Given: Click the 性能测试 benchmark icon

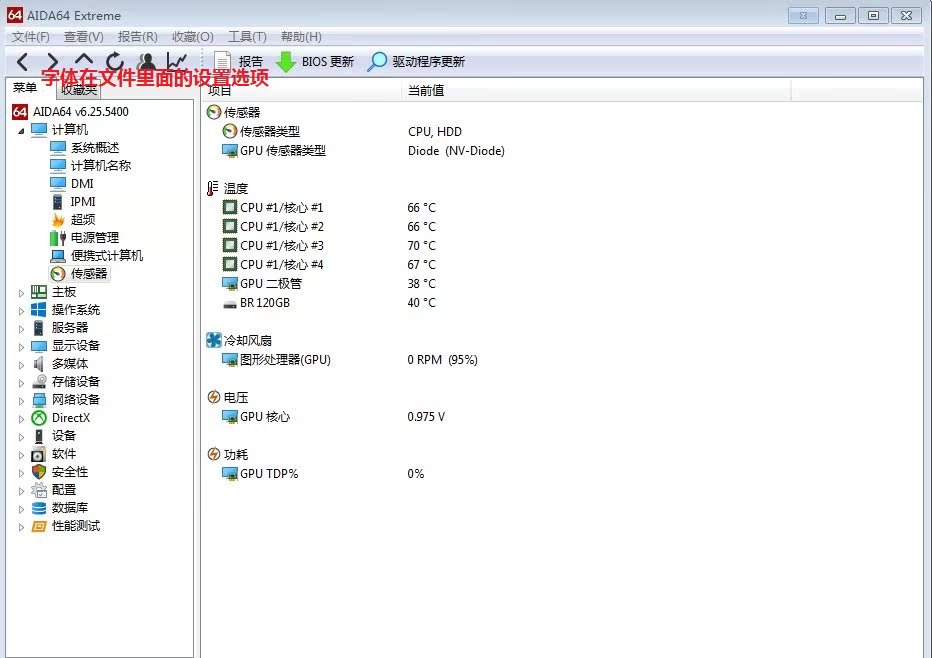Looking at the screenshot, I should click(39, 526).
